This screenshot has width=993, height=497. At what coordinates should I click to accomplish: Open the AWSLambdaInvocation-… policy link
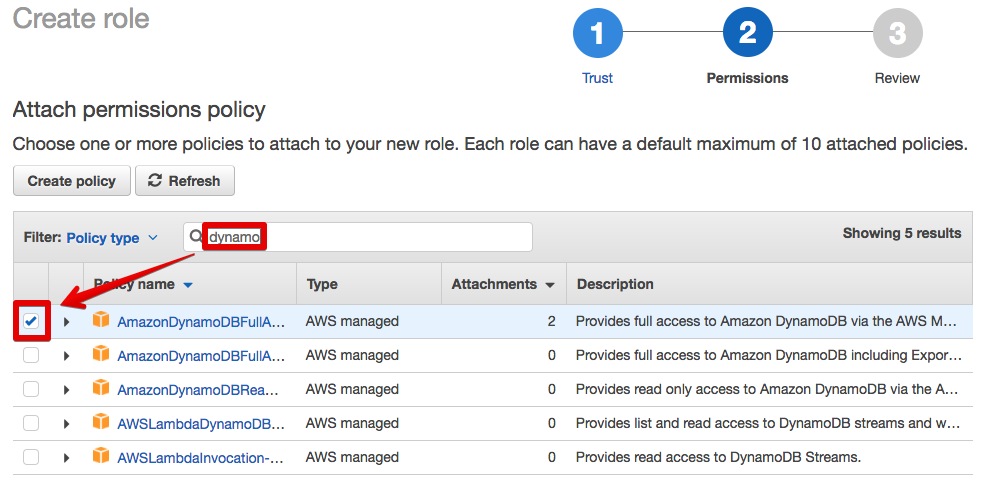200,458
